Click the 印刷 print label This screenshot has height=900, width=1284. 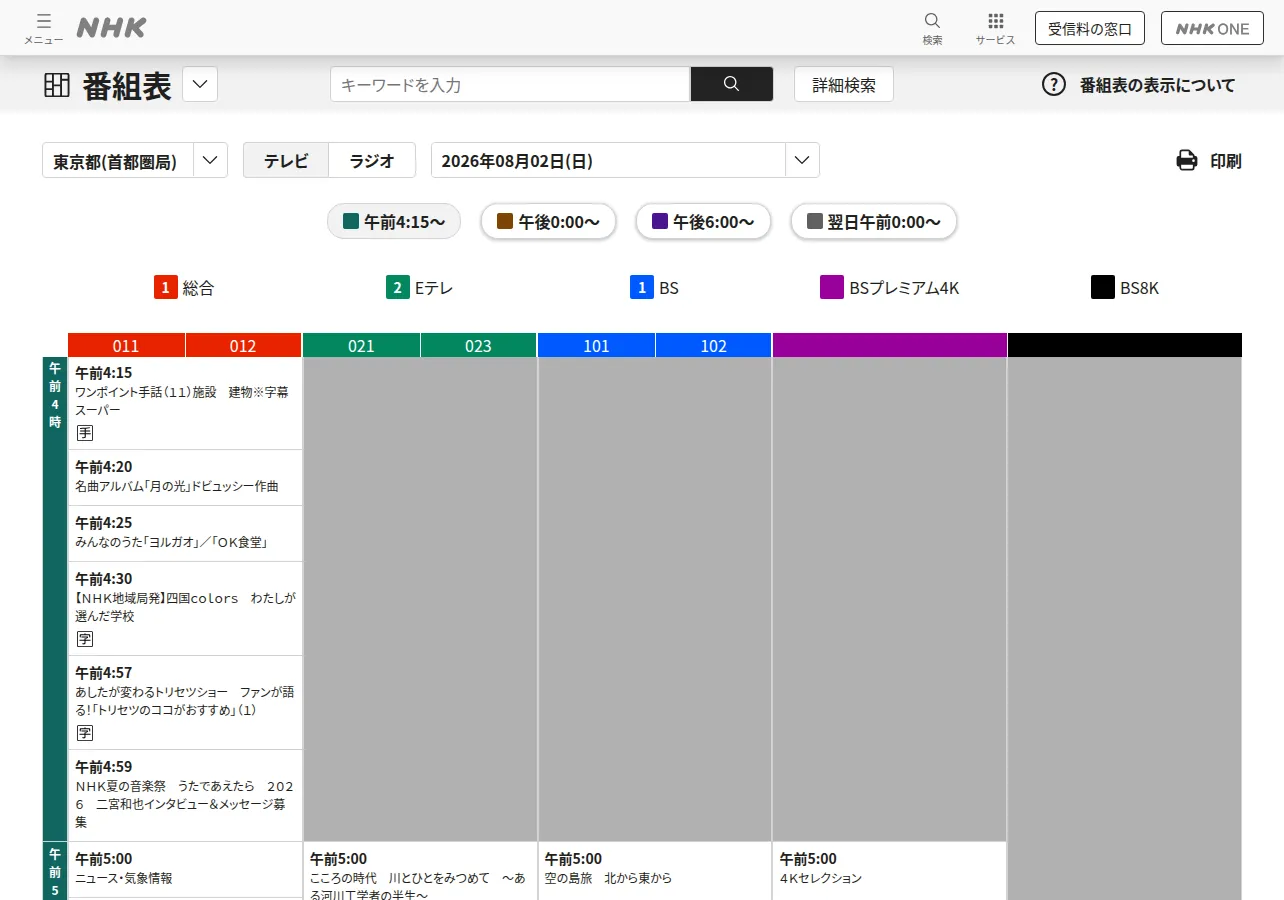pyautogui.click(x=1226, y=160)
